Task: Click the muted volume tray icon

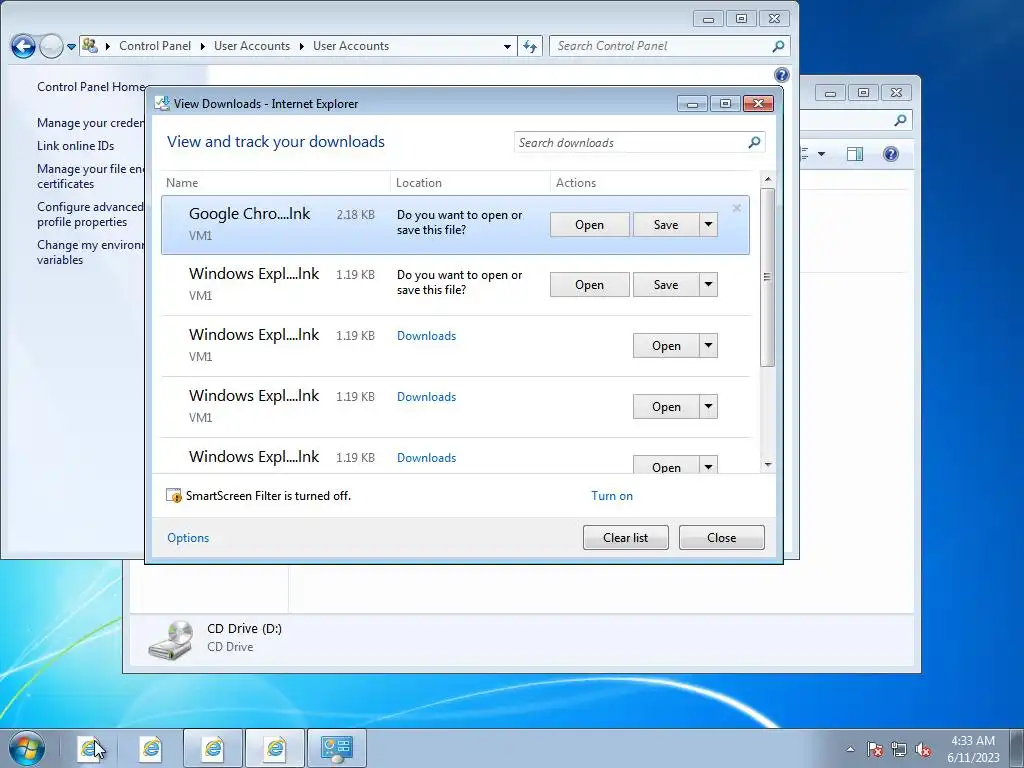Action: (923, 749)
